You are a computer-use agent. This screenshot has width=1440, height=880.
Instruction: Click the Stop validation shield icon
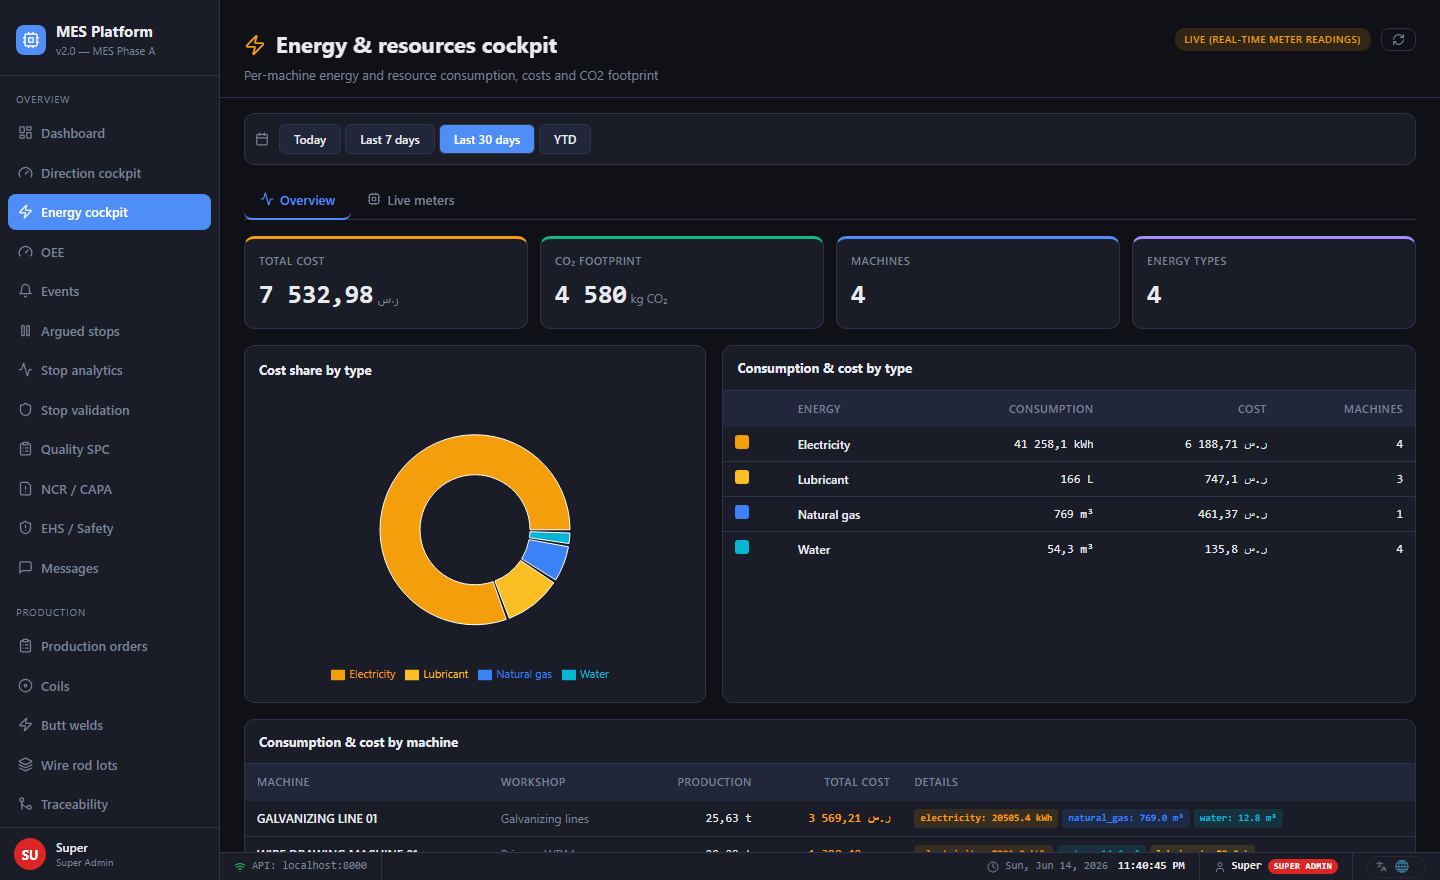click(25, 410)
